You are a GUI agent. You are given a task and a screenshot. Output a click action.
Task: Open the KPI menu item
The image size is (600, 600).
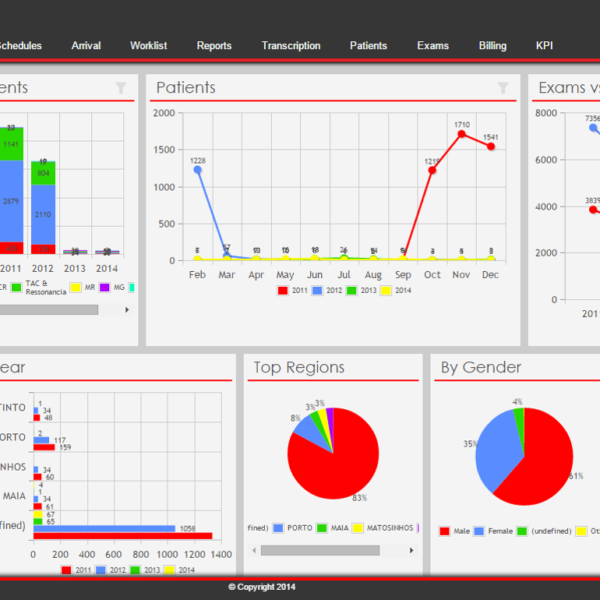pos(544,46)
